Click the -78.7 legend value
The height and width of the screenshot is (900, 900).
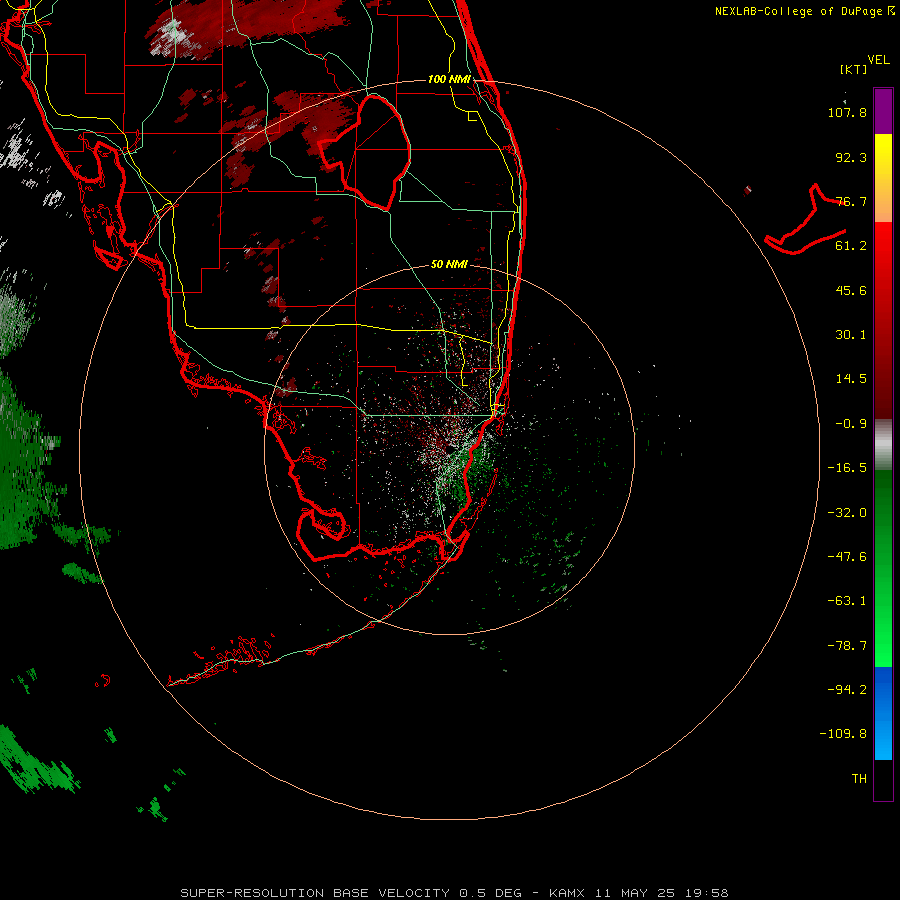(847, 646)
